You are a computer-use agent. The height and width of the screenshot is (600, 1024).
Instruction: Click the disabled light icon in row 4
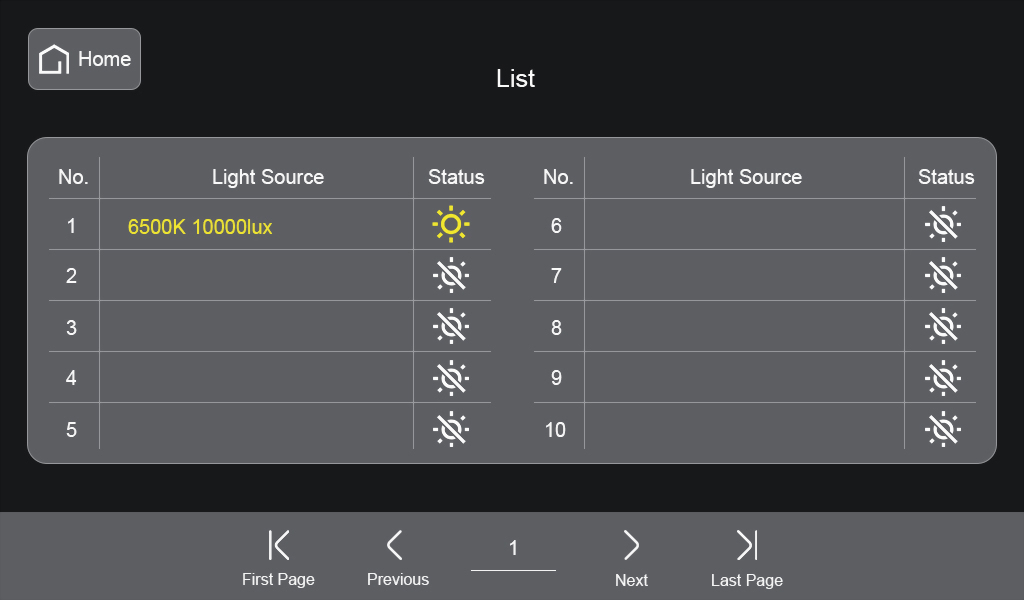[451, 378]
